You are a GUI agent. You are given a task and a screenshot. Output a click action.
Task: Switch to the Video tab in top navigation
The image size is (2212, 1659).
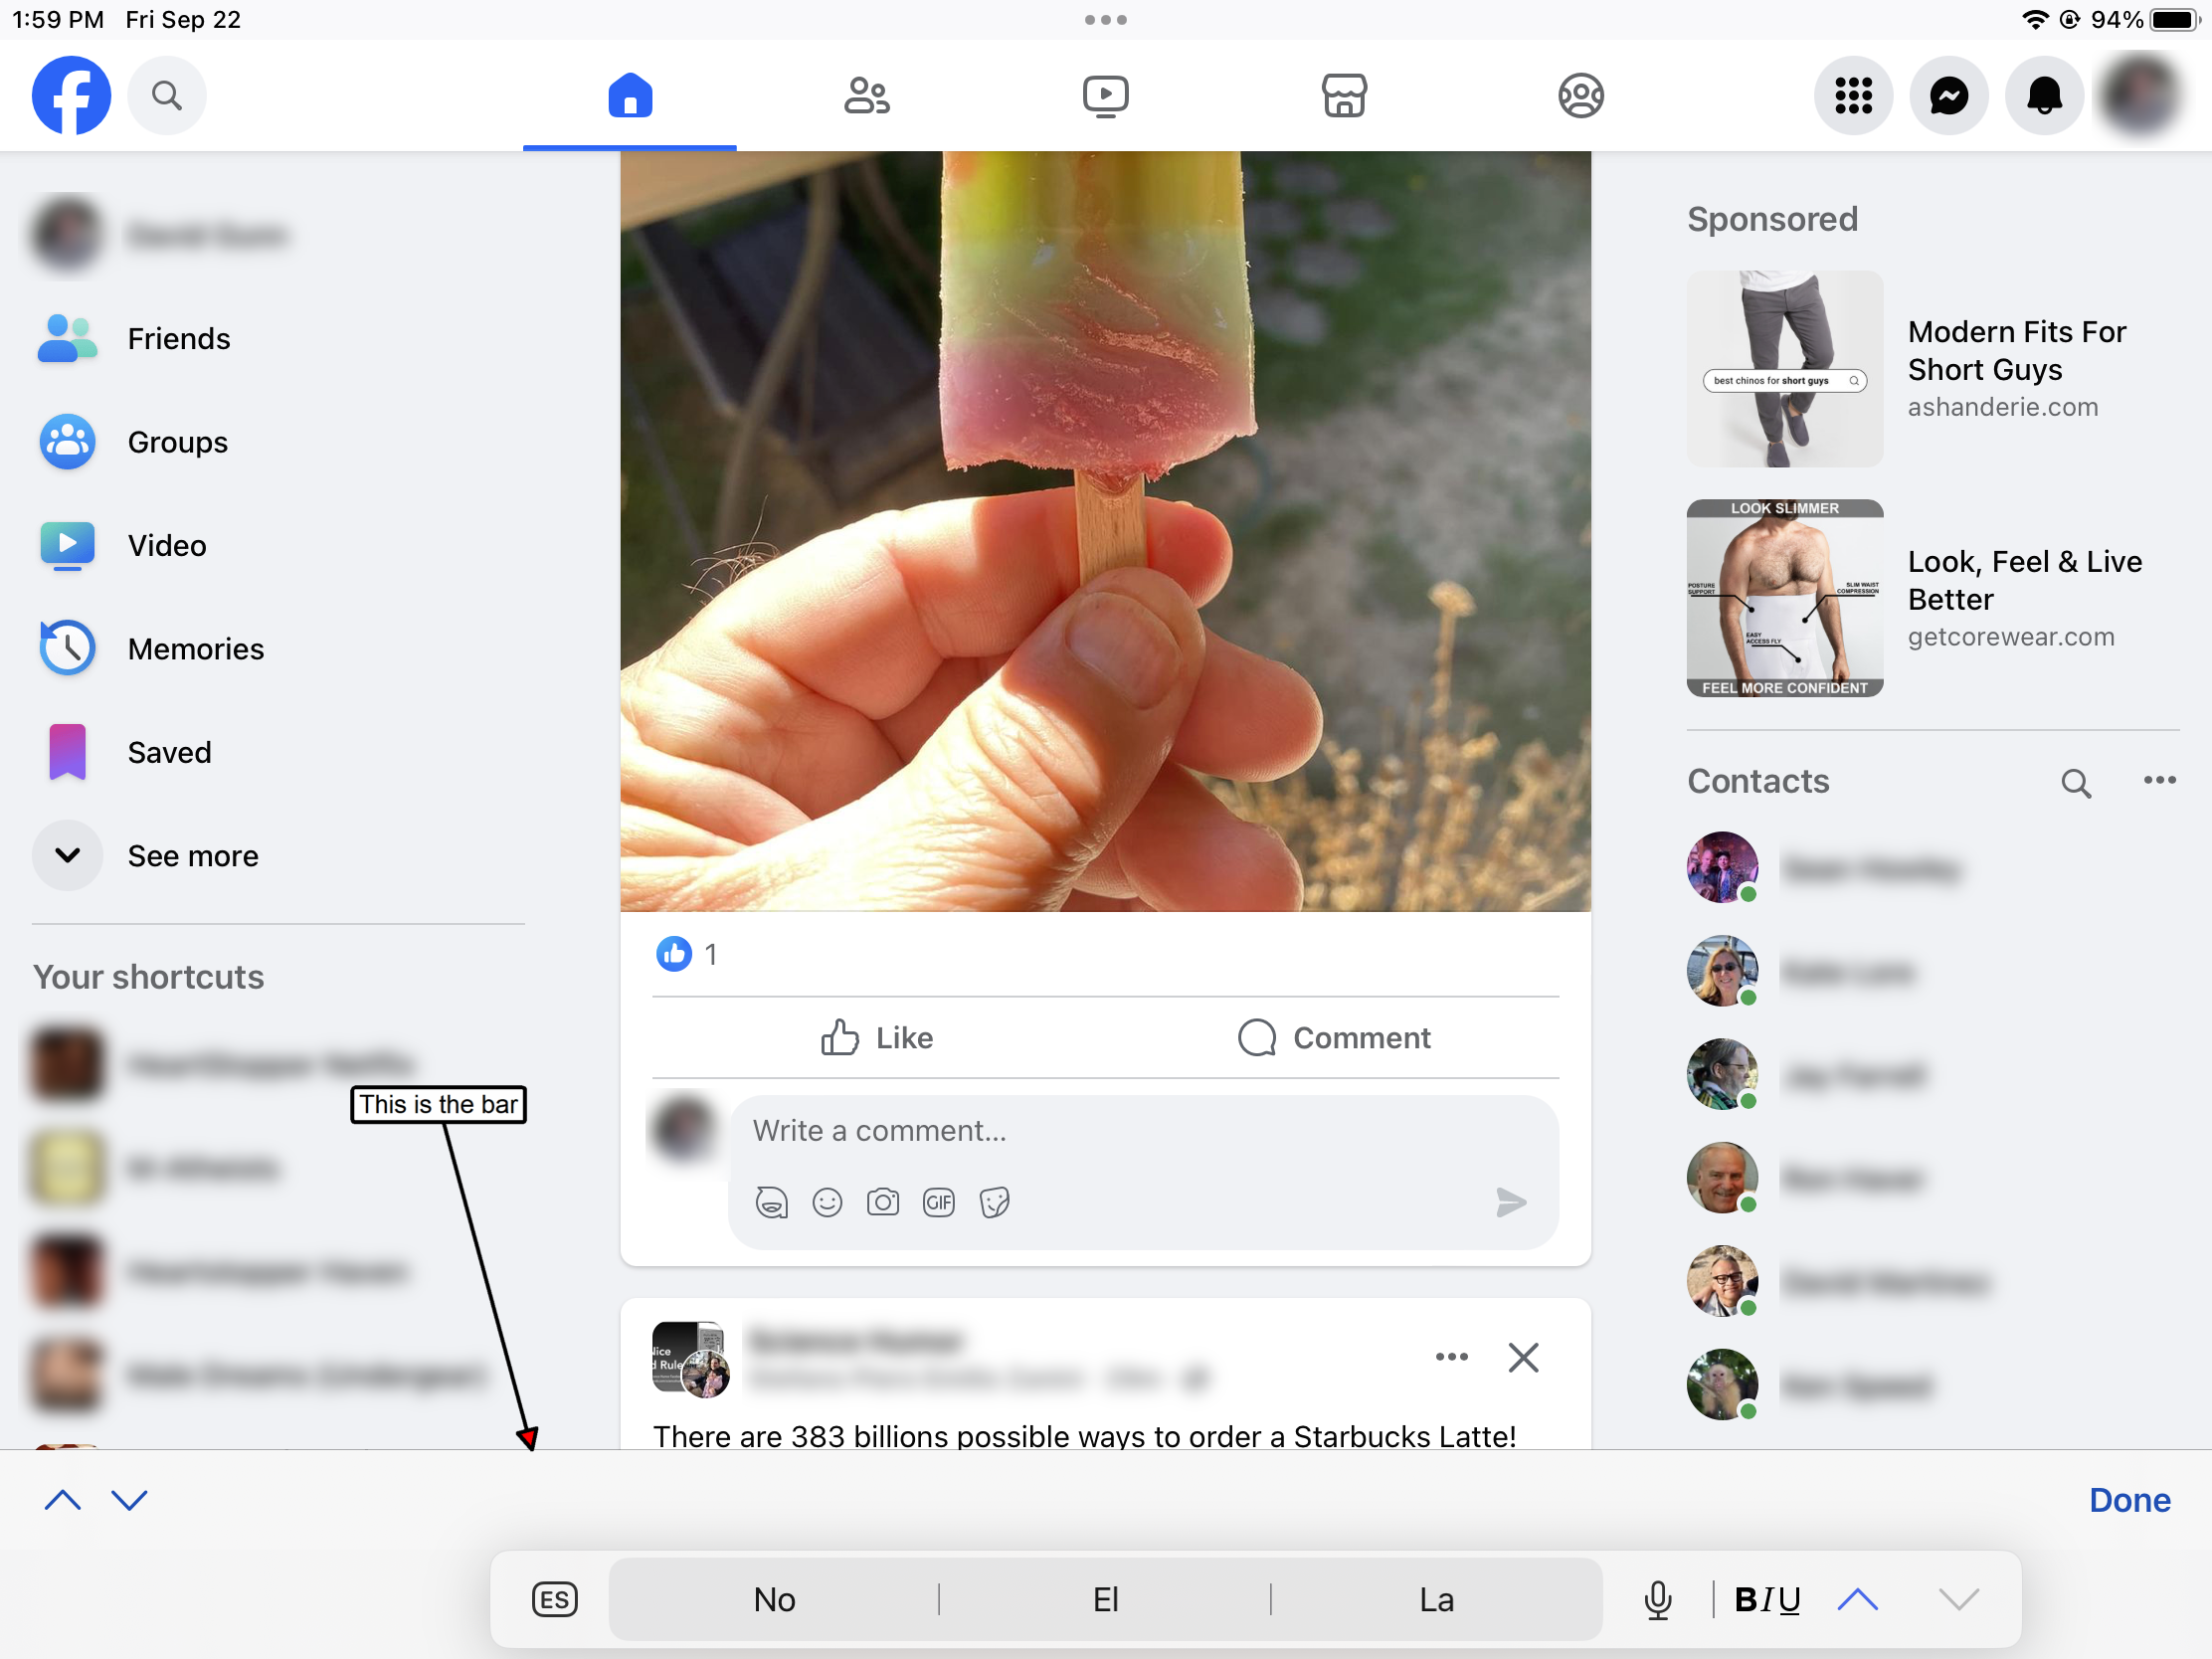[x=1105, y=96]
